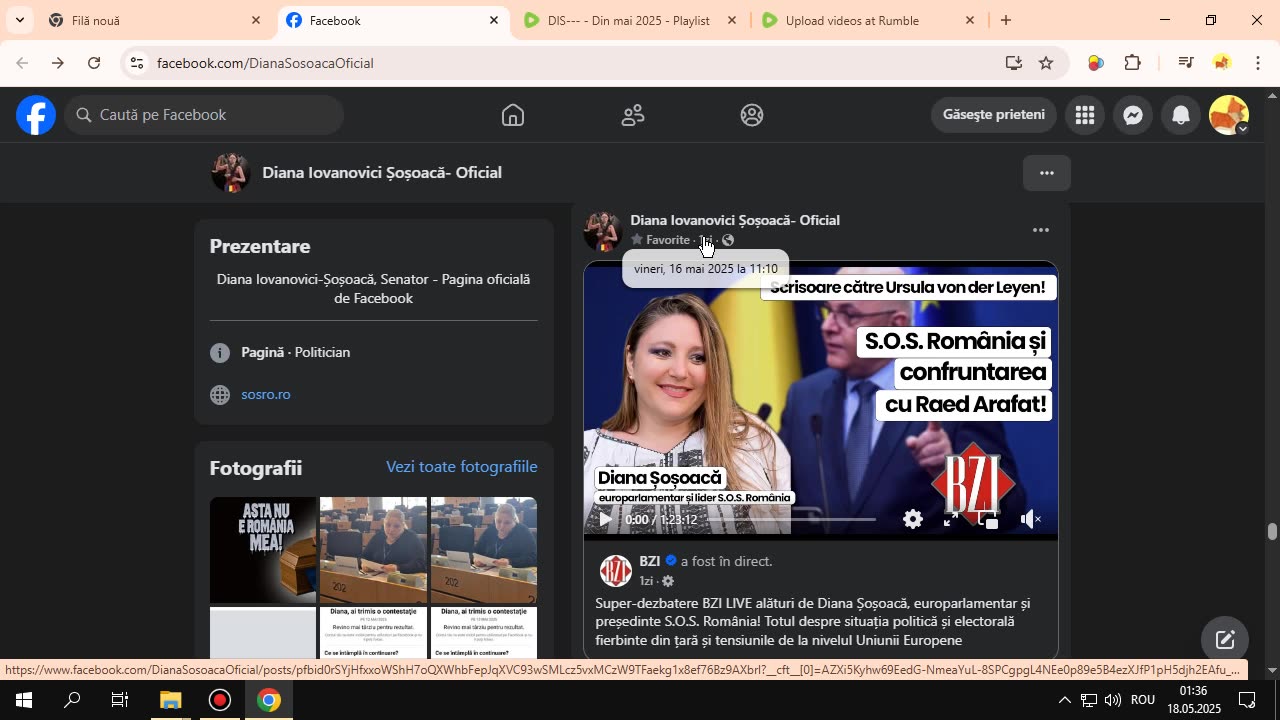Open the Chrome taskbar icon
The width and height of the screenshot is (1280, 720).
point(268,700)
